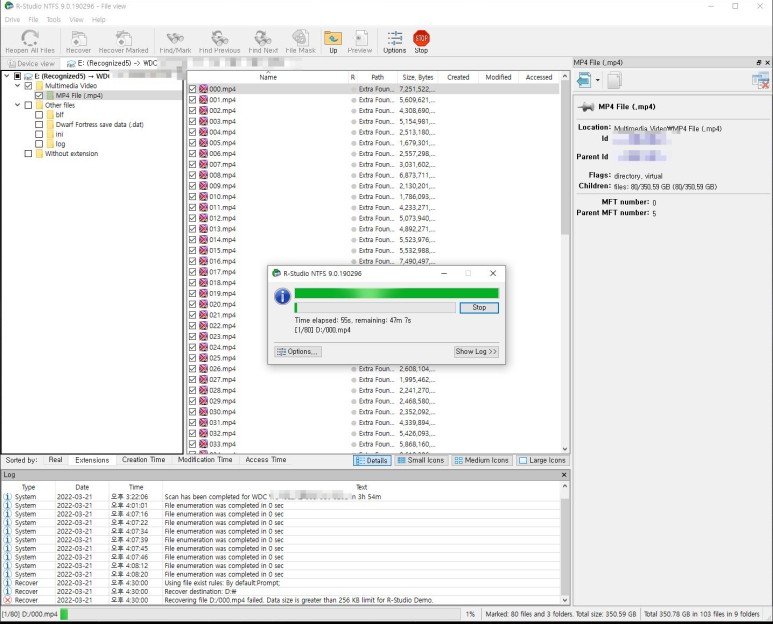Screen dimensions: 773x624
Task: Click Stop button in the progress dialog
Action: coord(479,308)
